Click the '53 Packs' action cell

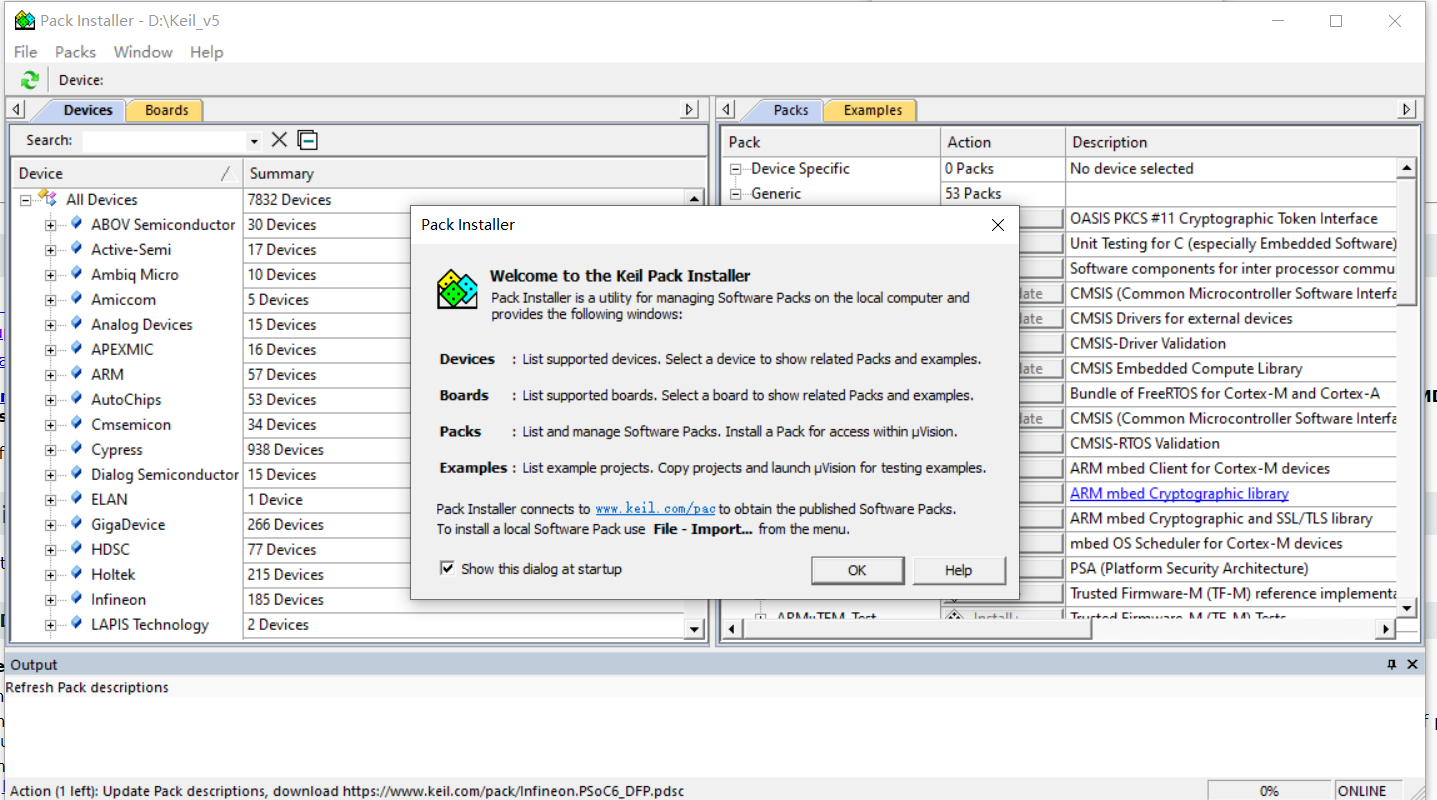[x=973, y=193]
